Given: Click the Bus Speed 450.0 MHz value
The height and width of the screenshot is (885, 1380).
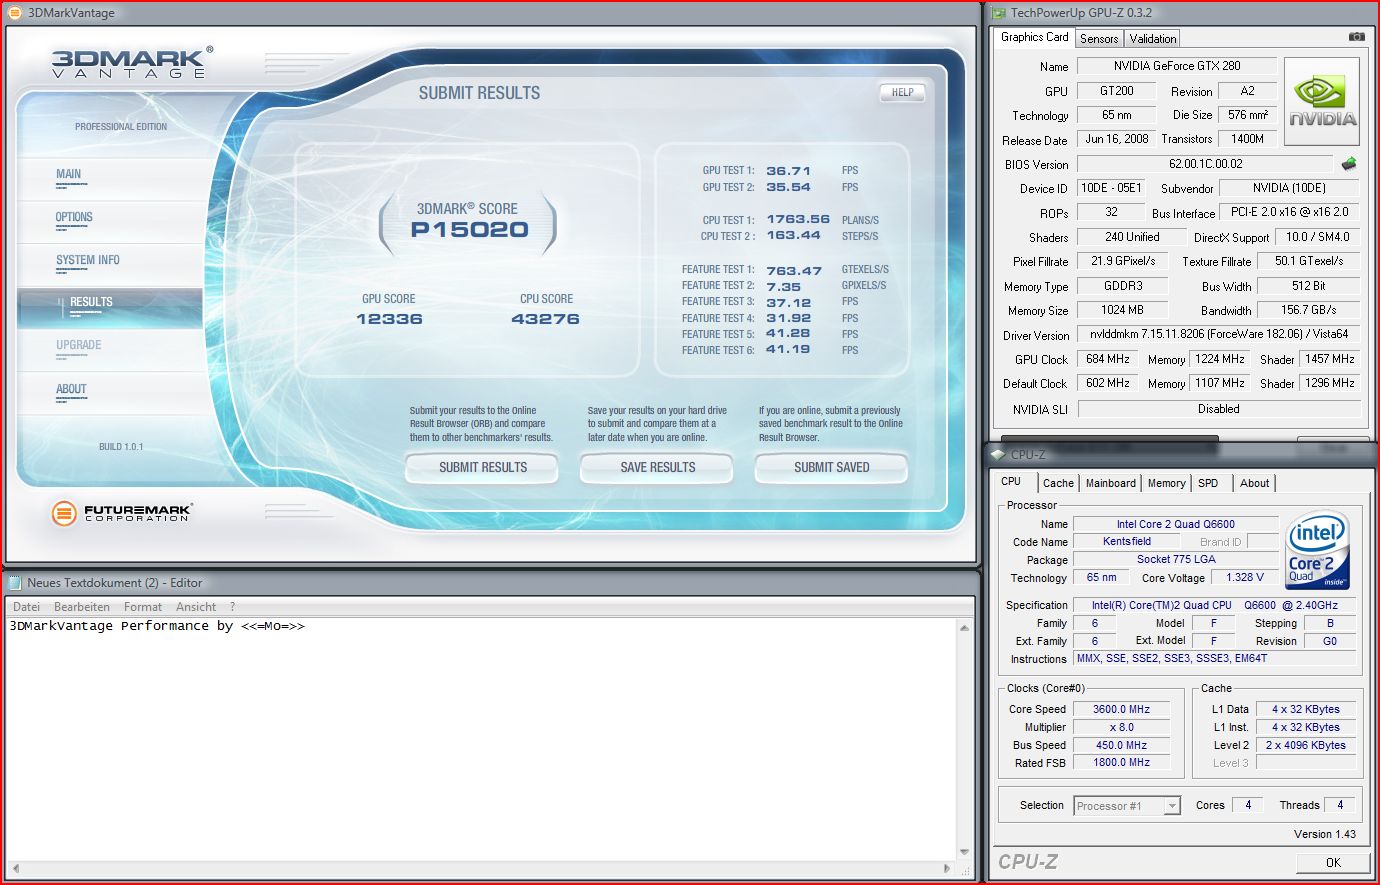Looking at the screenshot, I should coord(1122,745).
